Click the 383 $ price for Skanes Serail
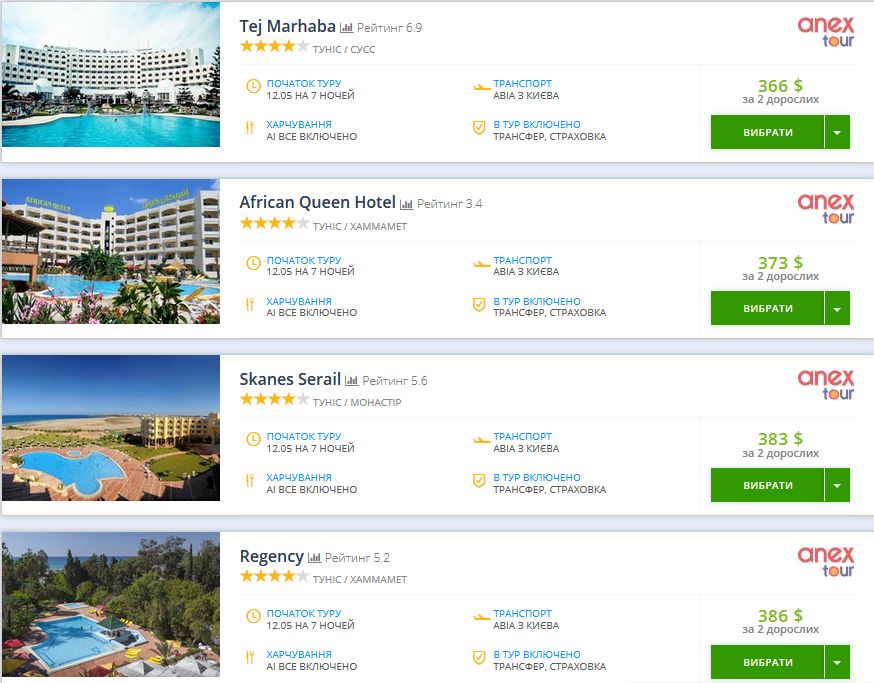Screen dimensions: 874x683 tap(780, 439)
